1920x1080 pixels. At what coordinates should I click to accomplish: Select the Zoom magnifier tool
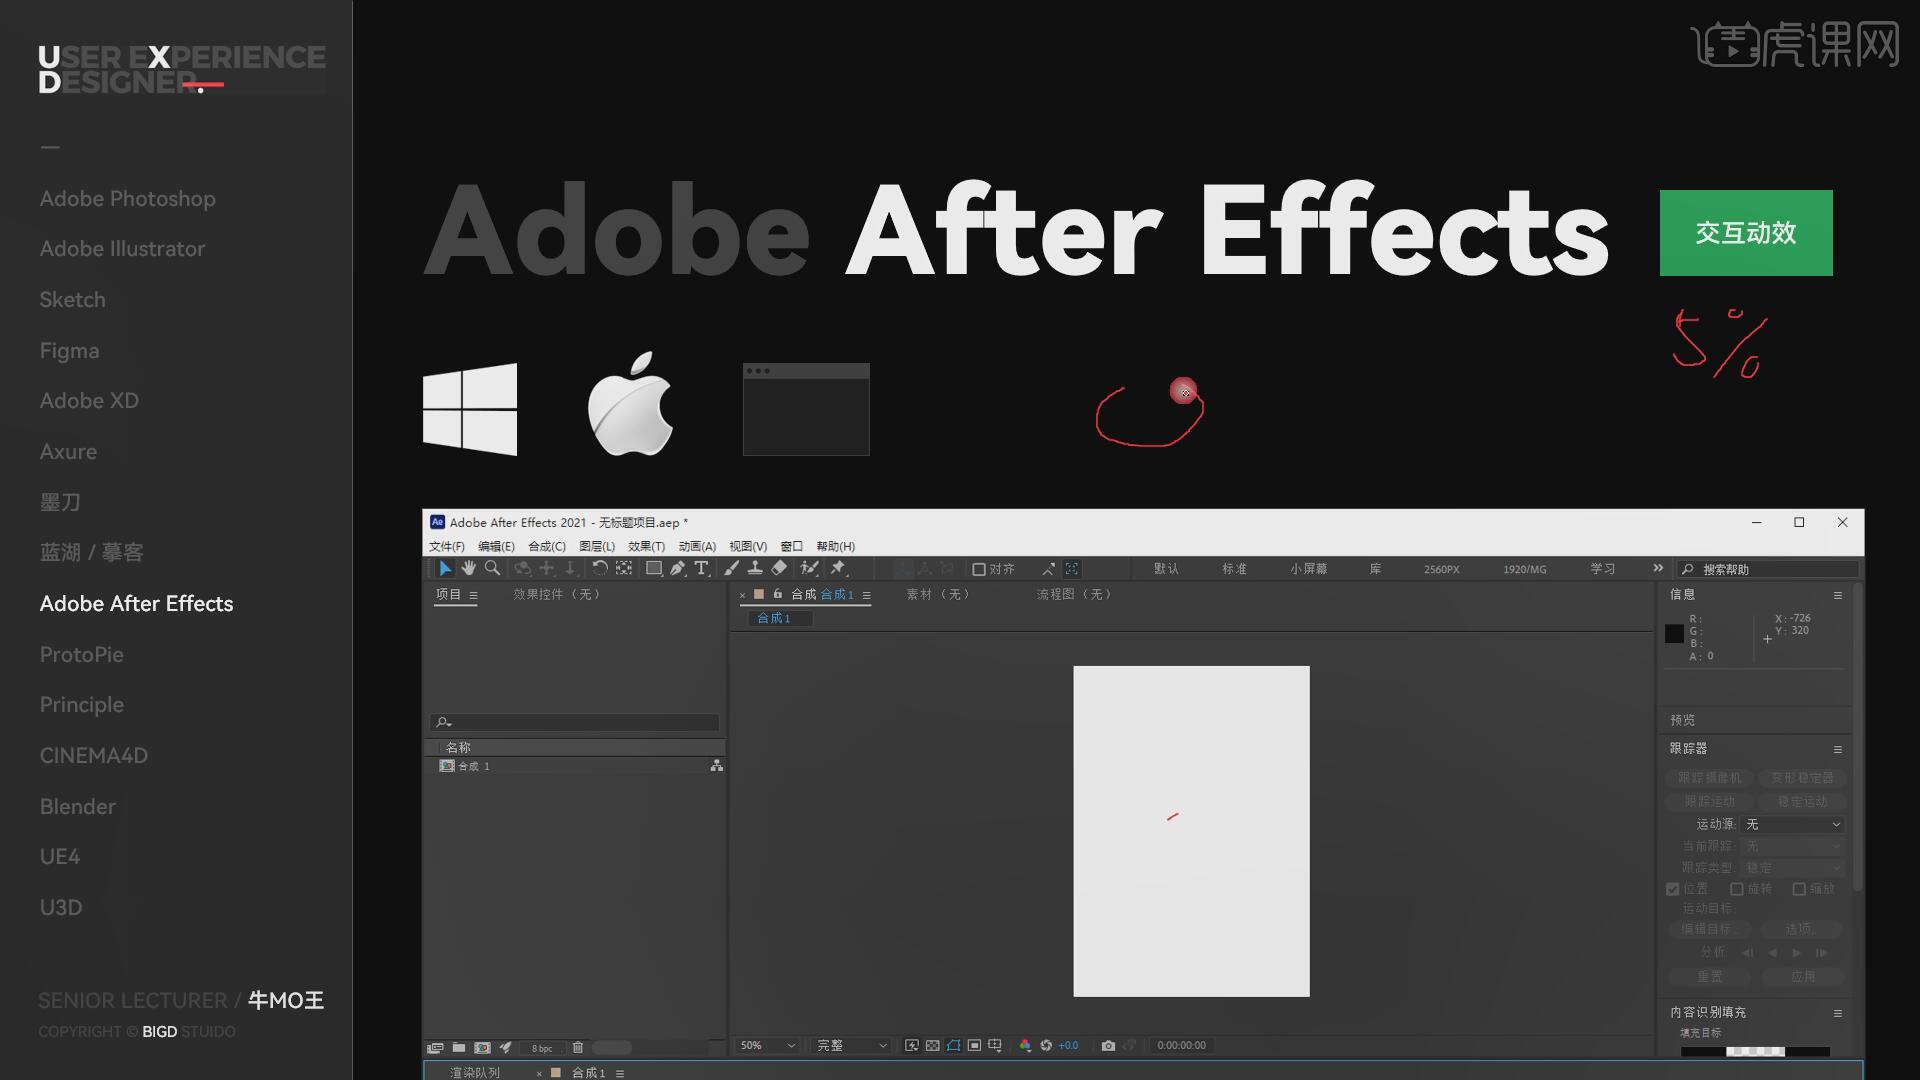coord(492,568)
